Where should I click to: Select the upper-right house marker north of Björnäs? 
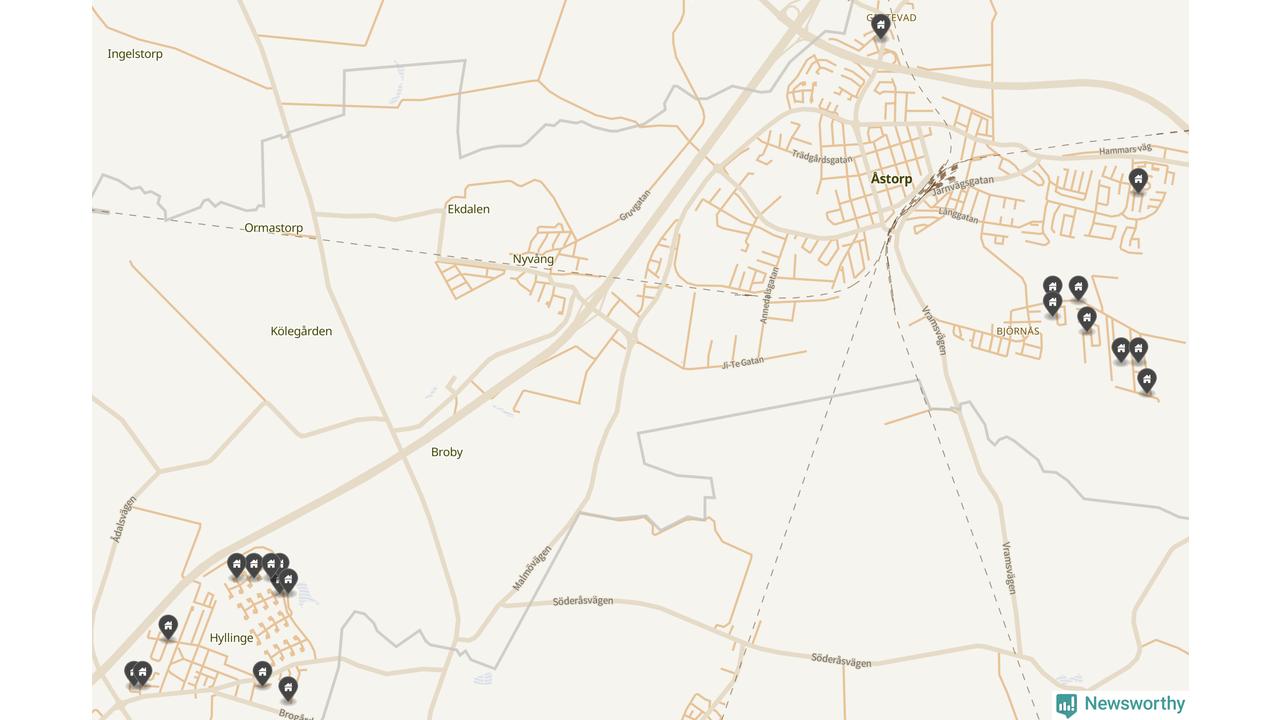click(x=1078, y=289)
